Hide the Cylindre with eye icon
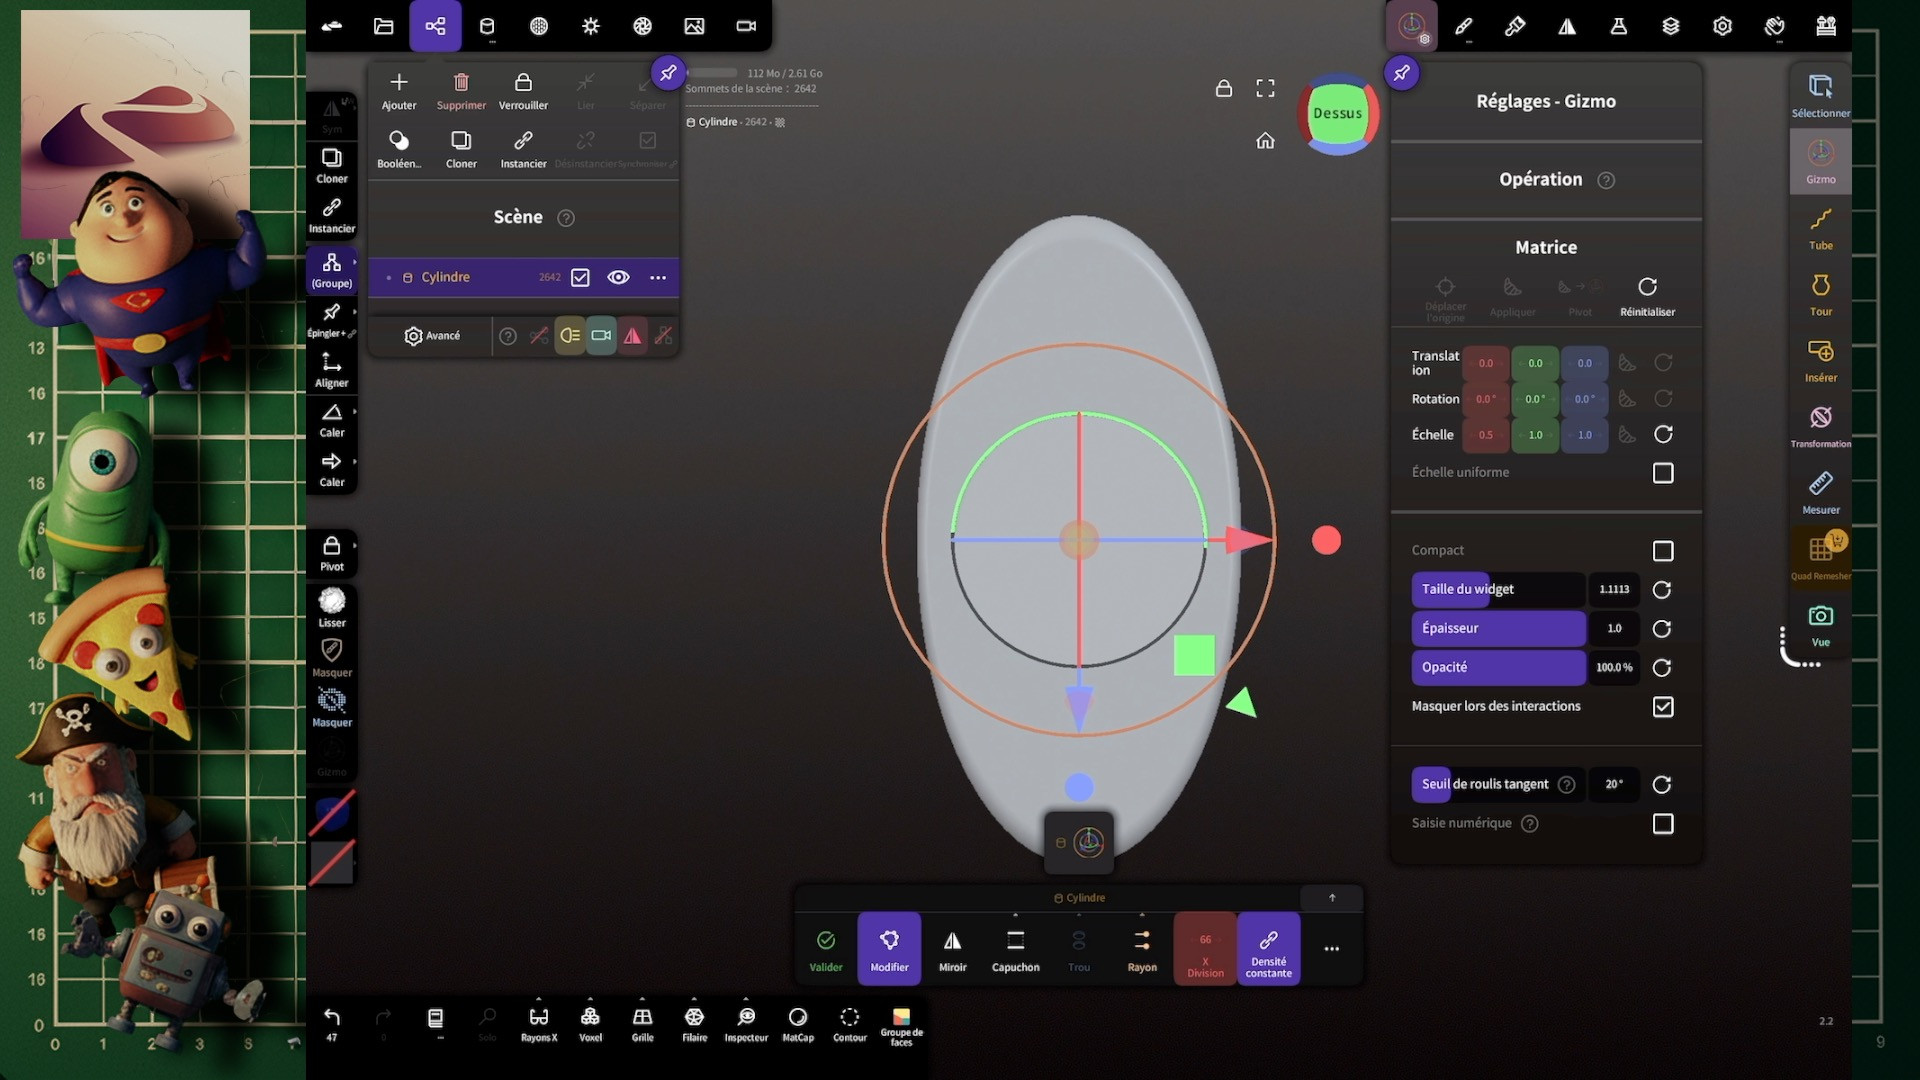The width and height of the screenshot is (1920, 1080). [x=618, y=277]
